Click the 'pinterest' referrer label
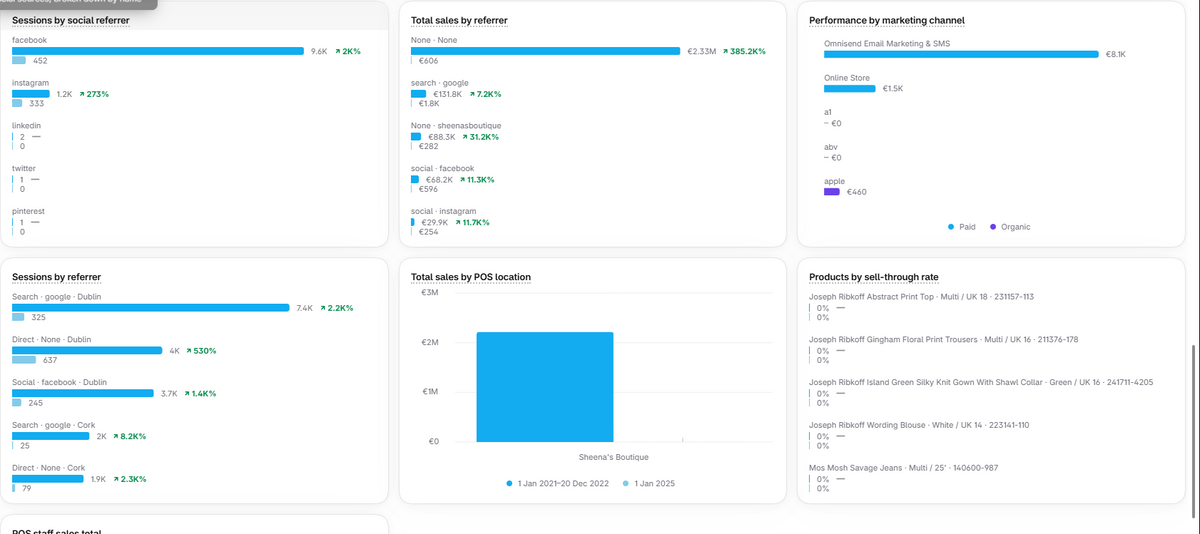Viewport: 1200px width, 534px height. pos(28,211)
